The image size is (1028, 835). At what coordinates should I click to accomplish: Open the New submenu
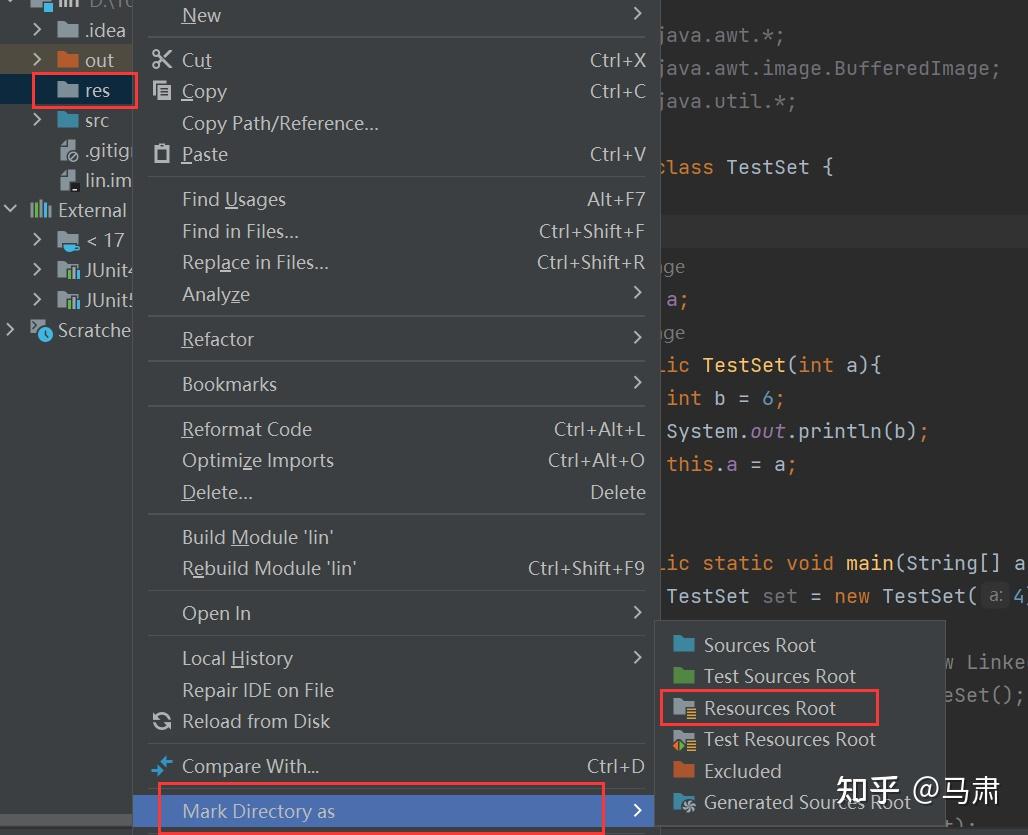tap(397, 15)
